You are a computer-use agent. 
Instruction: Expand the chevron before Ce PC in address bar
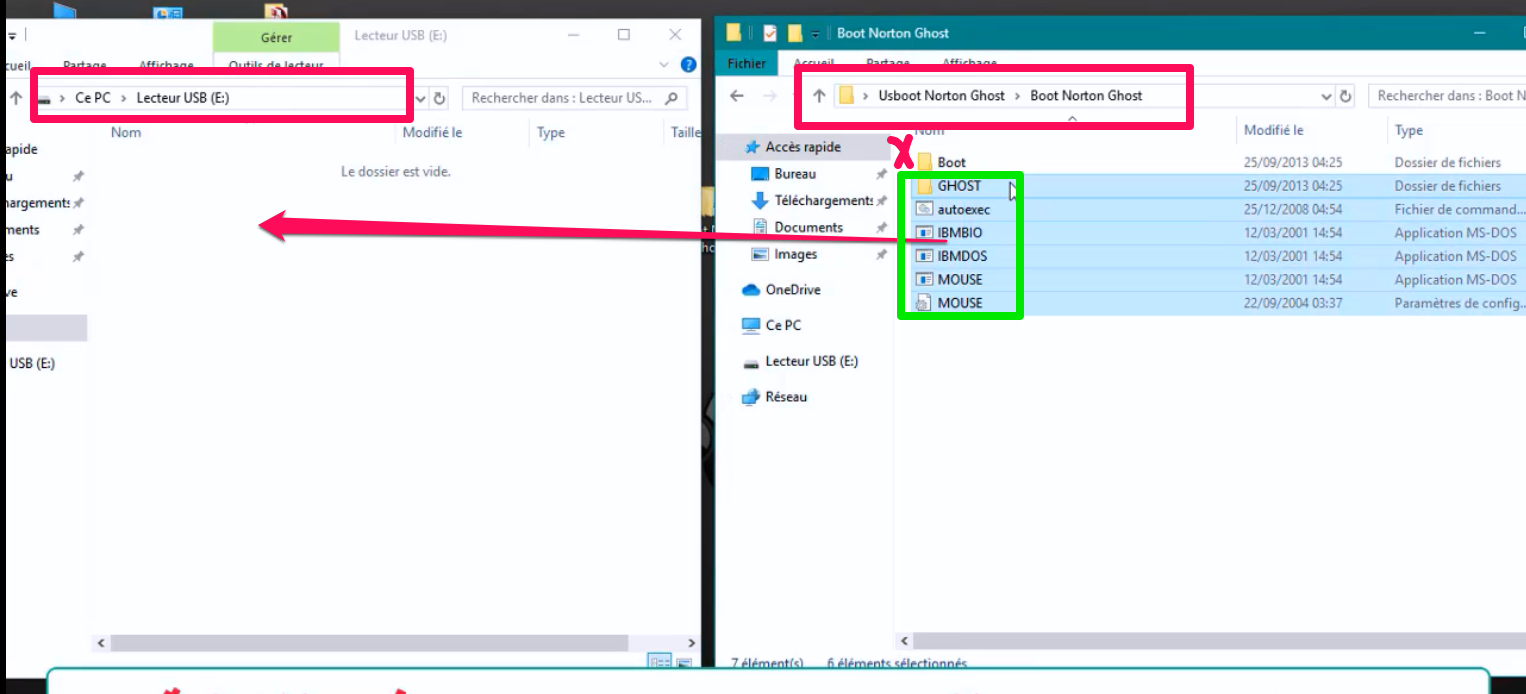(x=63, y=98)
